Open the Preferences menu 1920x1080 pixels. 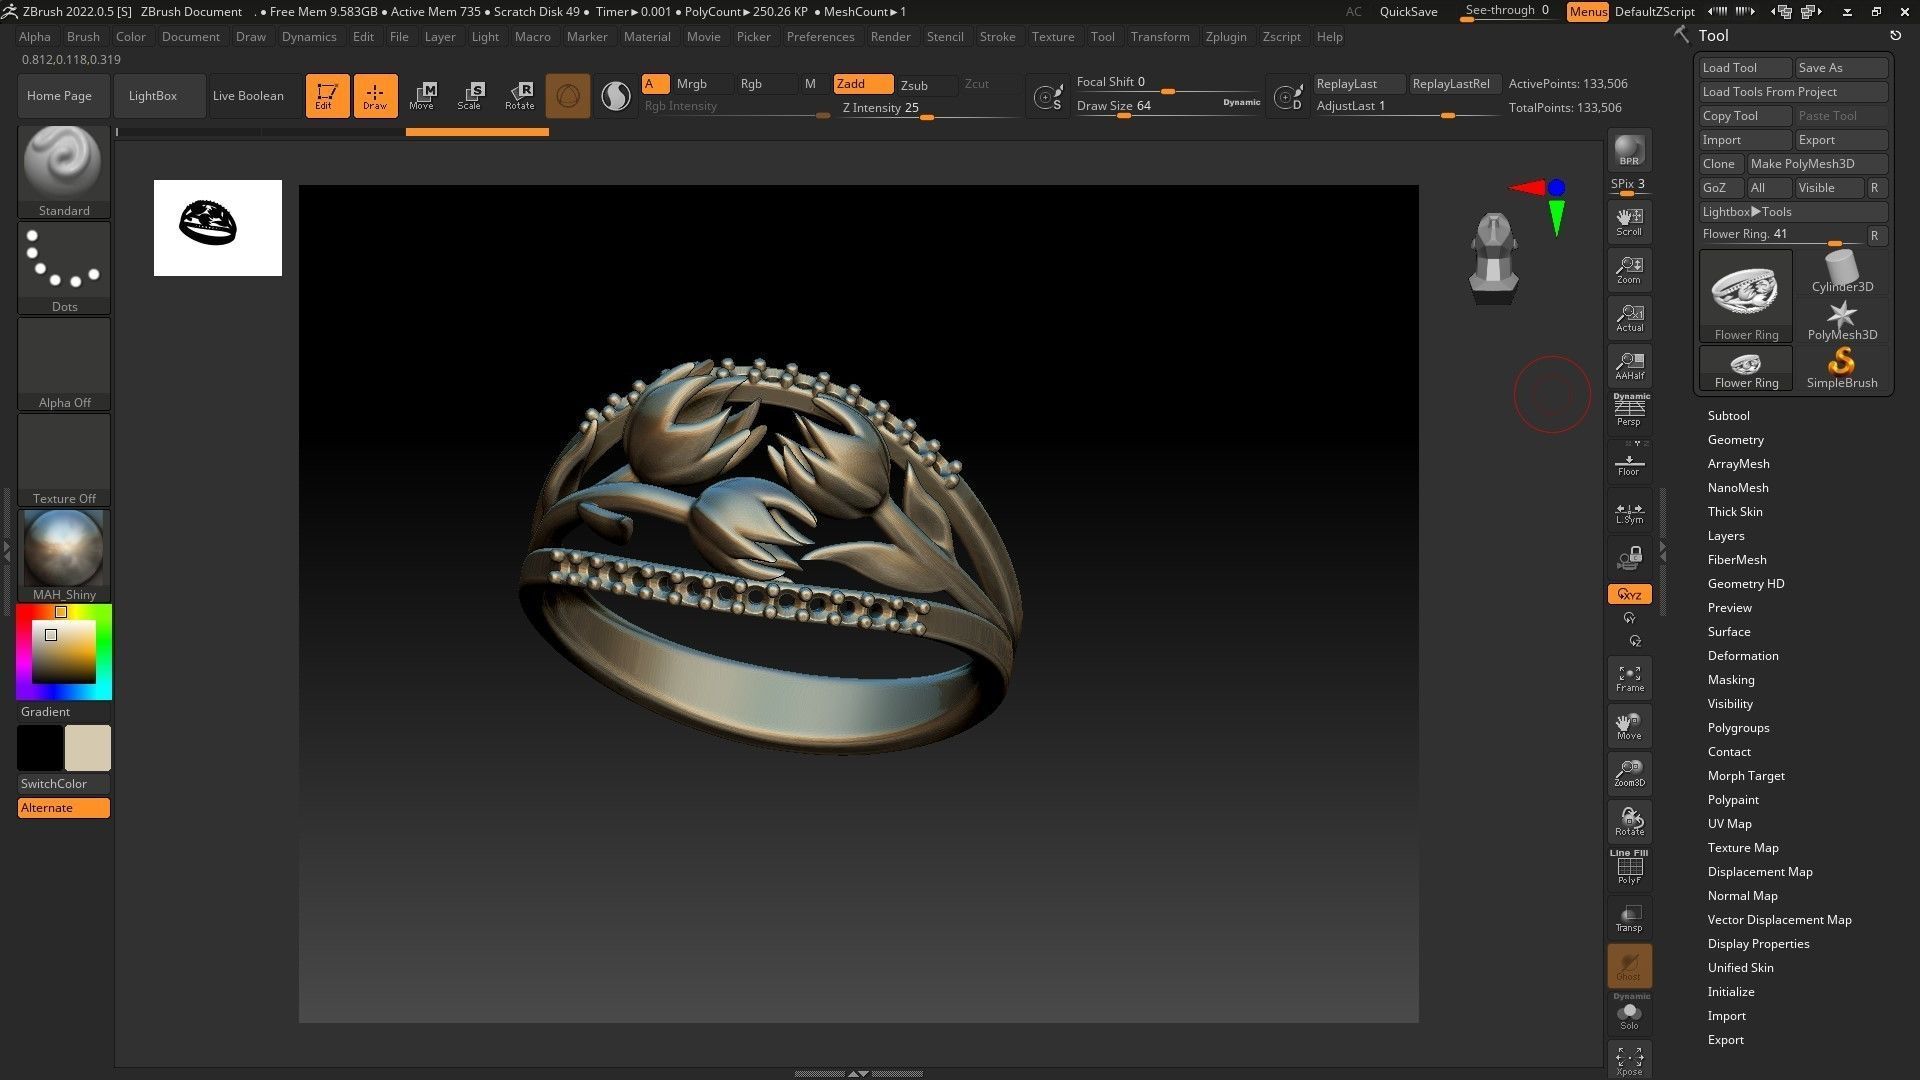click(820, 37)
